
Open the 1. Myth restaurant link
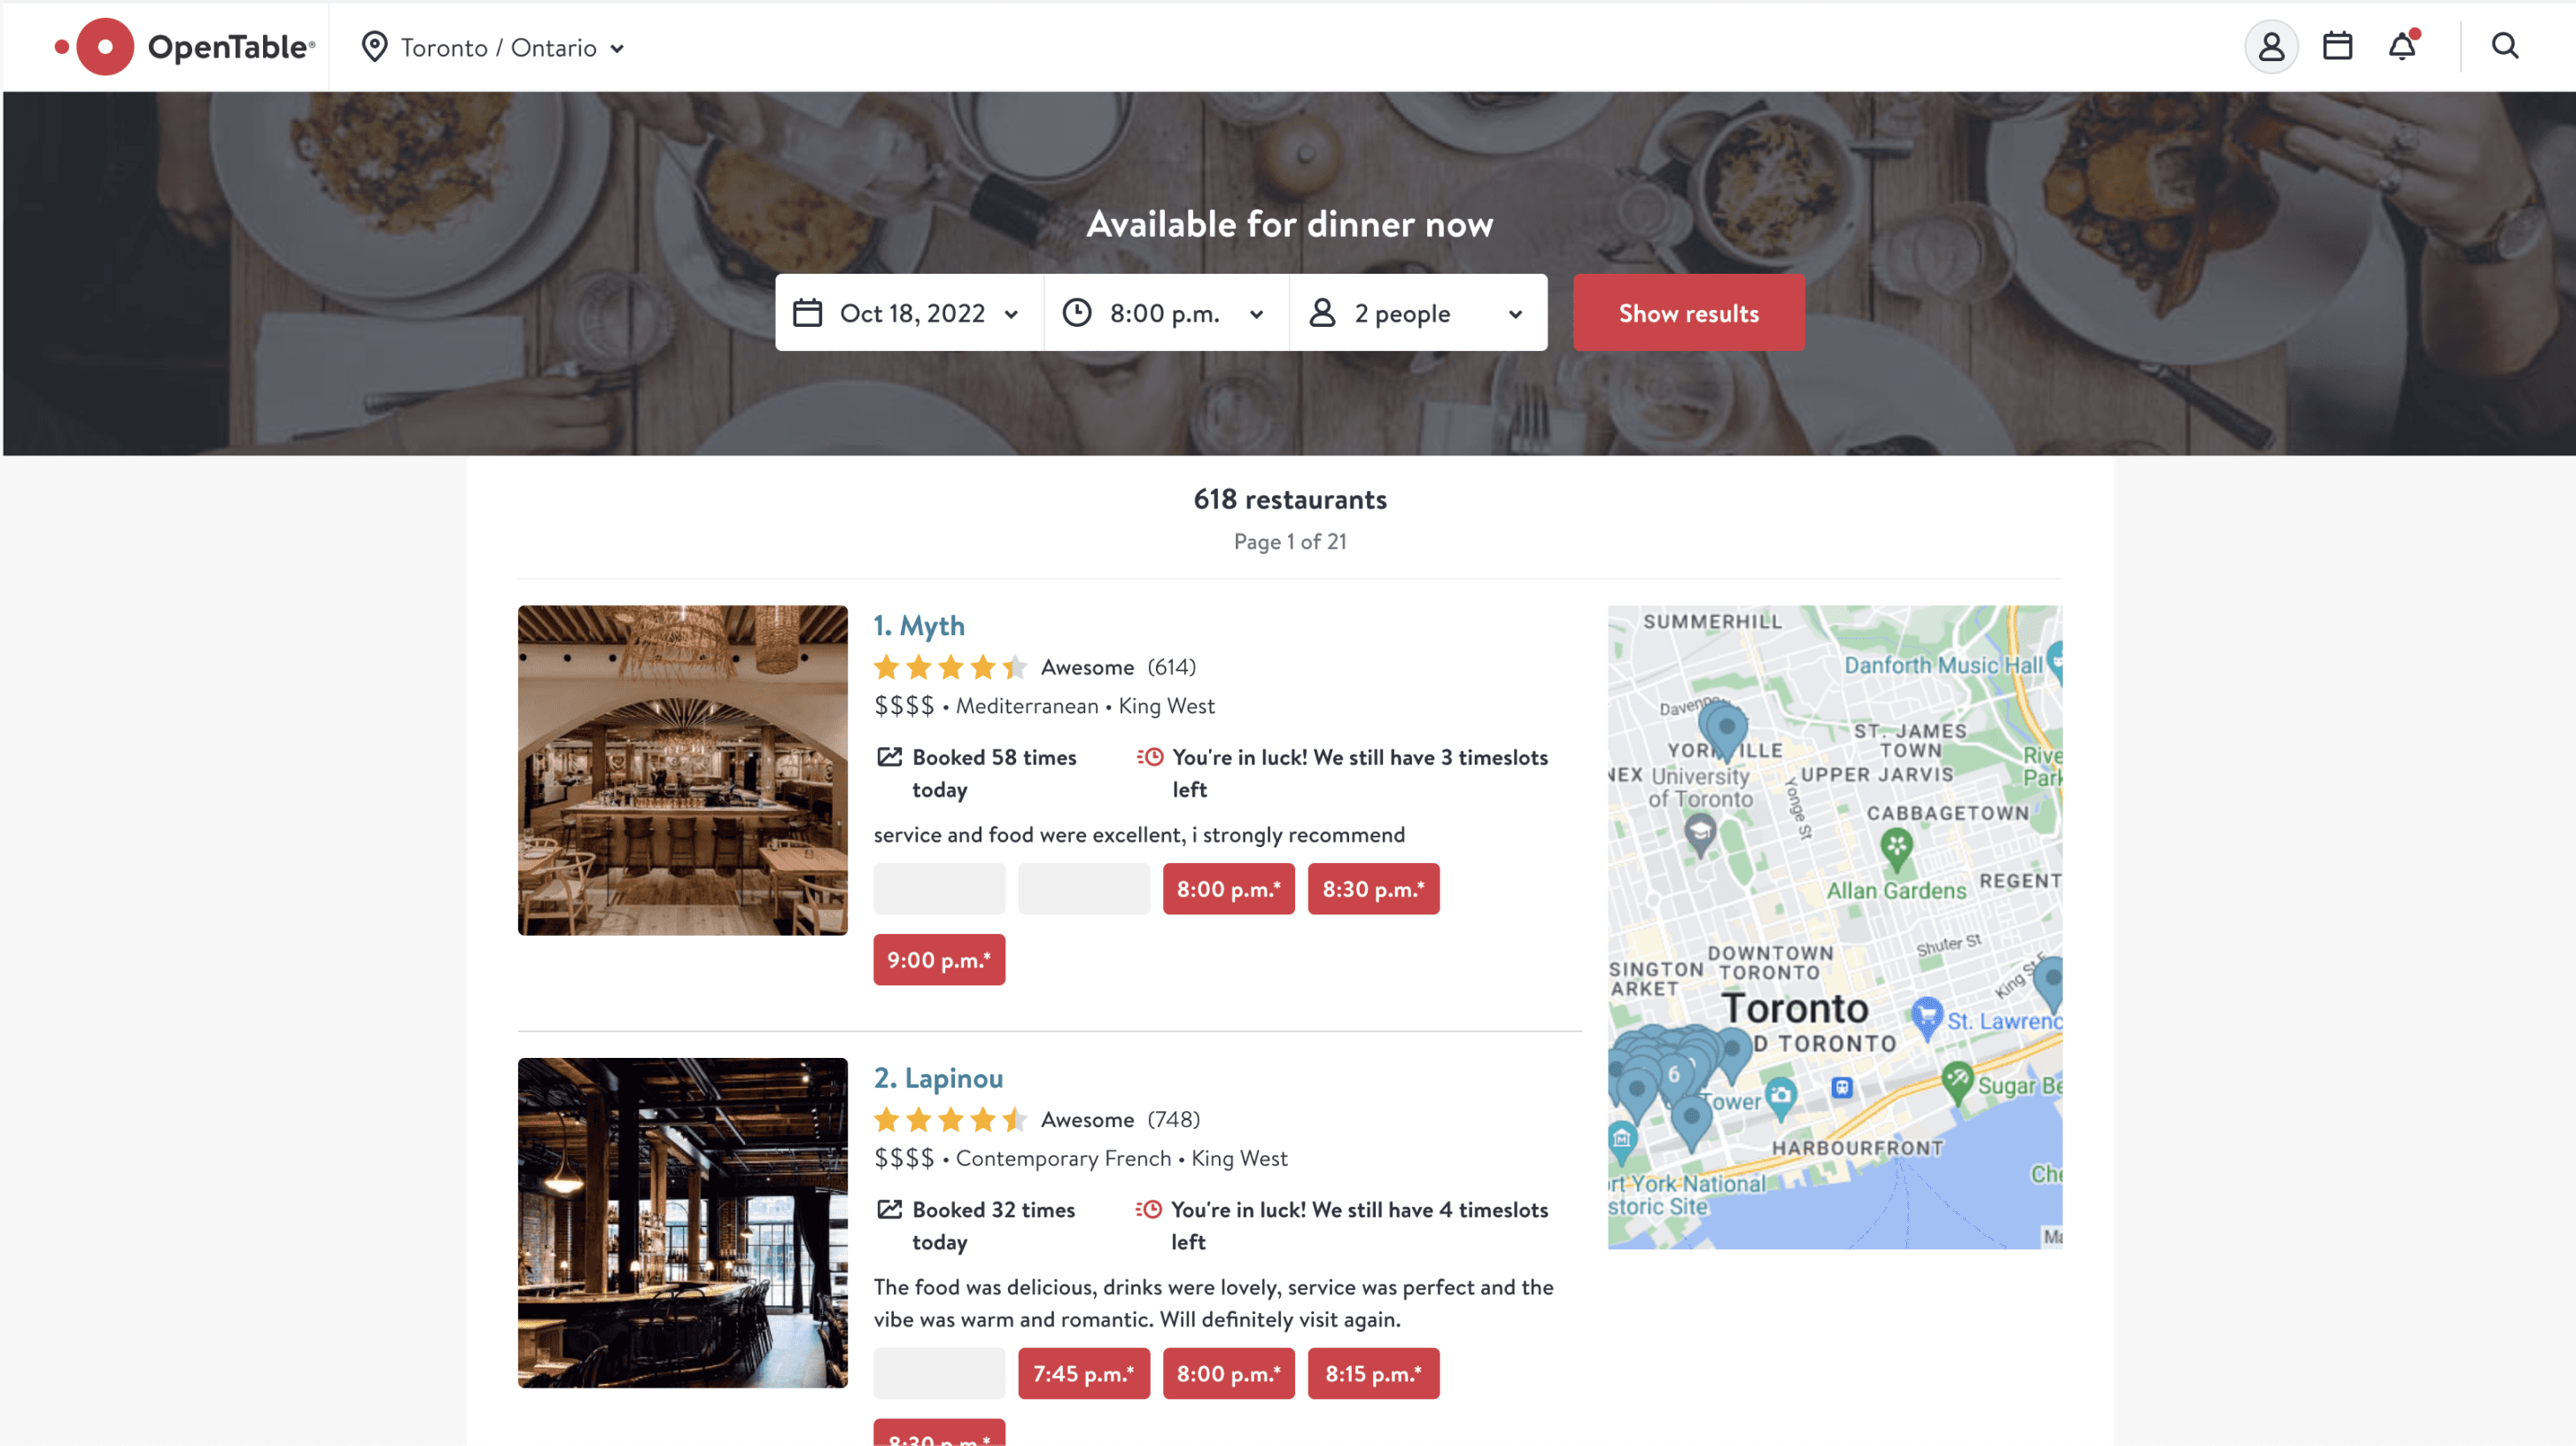(x=918, y=626)
